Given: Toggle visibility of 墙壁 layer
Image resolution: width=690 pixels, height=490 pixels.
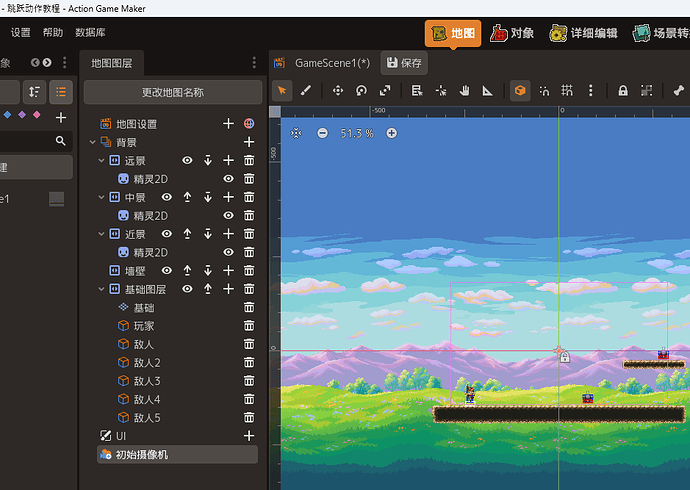Looking at the screenshot, I should tap(166, 271).
